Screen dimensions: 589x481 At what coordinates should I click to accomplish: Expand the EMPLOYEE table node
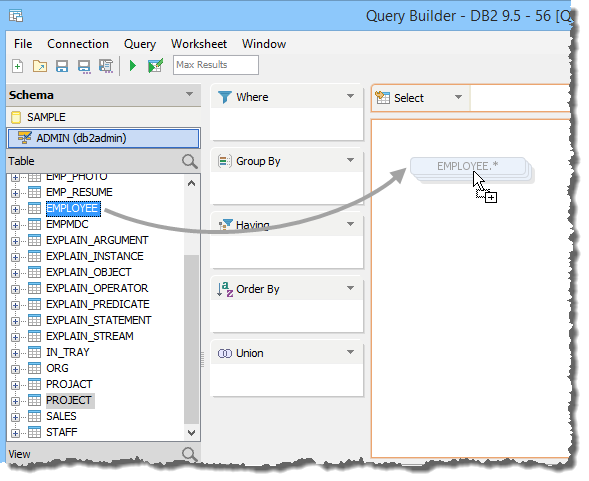click(15, 209)
